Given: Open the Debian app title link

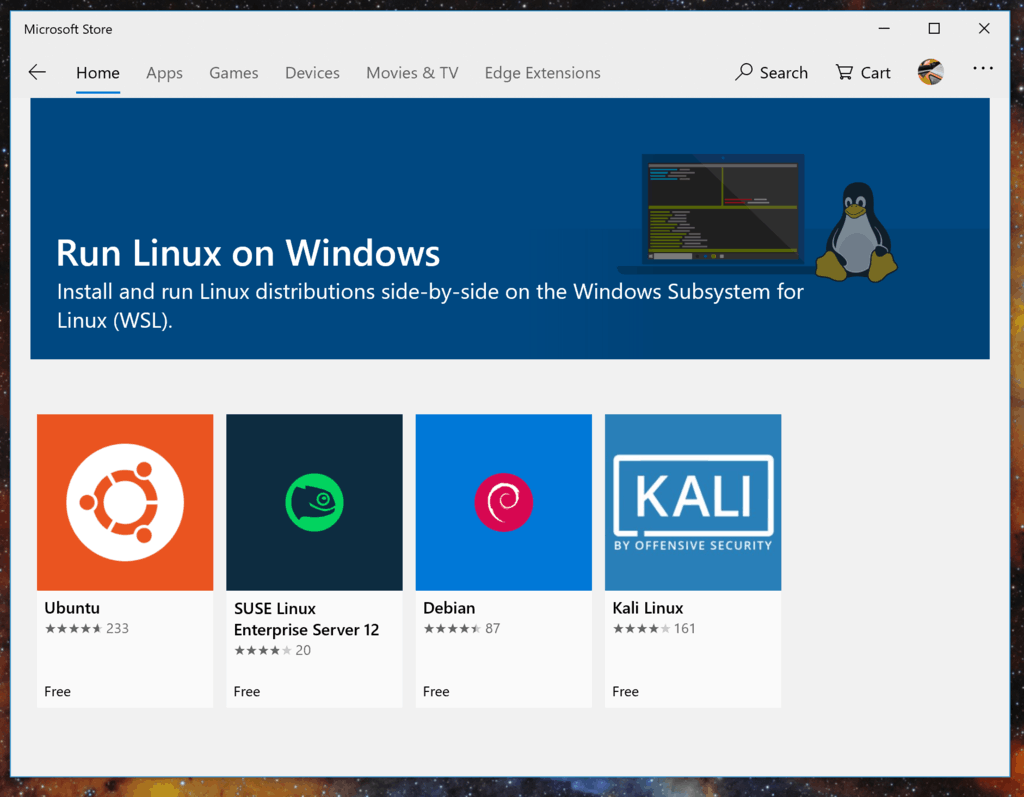Looking at the screenshot, I should click(x=449, y=608).
